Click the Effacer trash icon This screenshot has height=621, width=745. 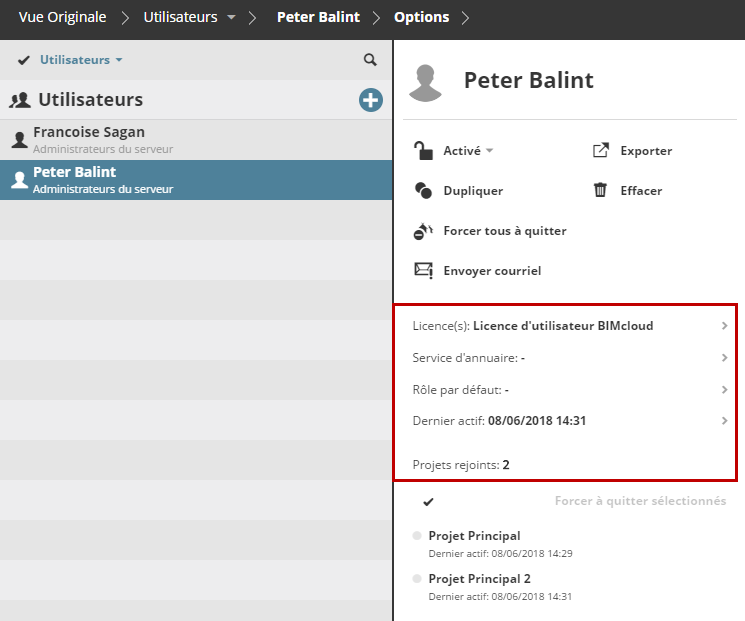(601, 190)
